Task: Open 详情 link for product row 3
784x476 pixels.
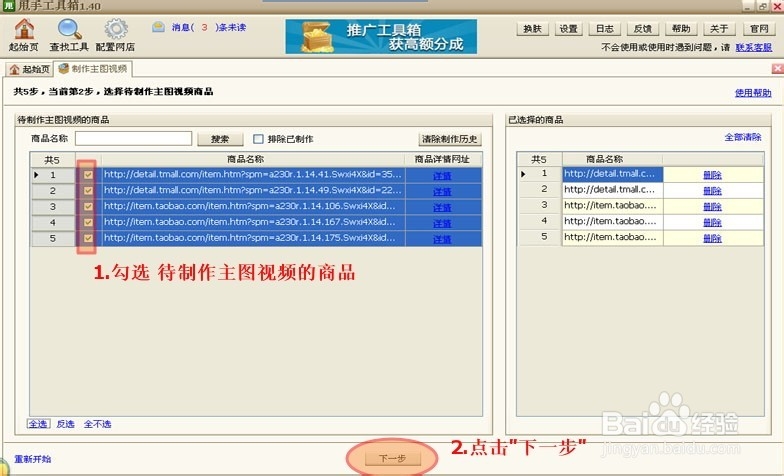Action: pos(442,208)
